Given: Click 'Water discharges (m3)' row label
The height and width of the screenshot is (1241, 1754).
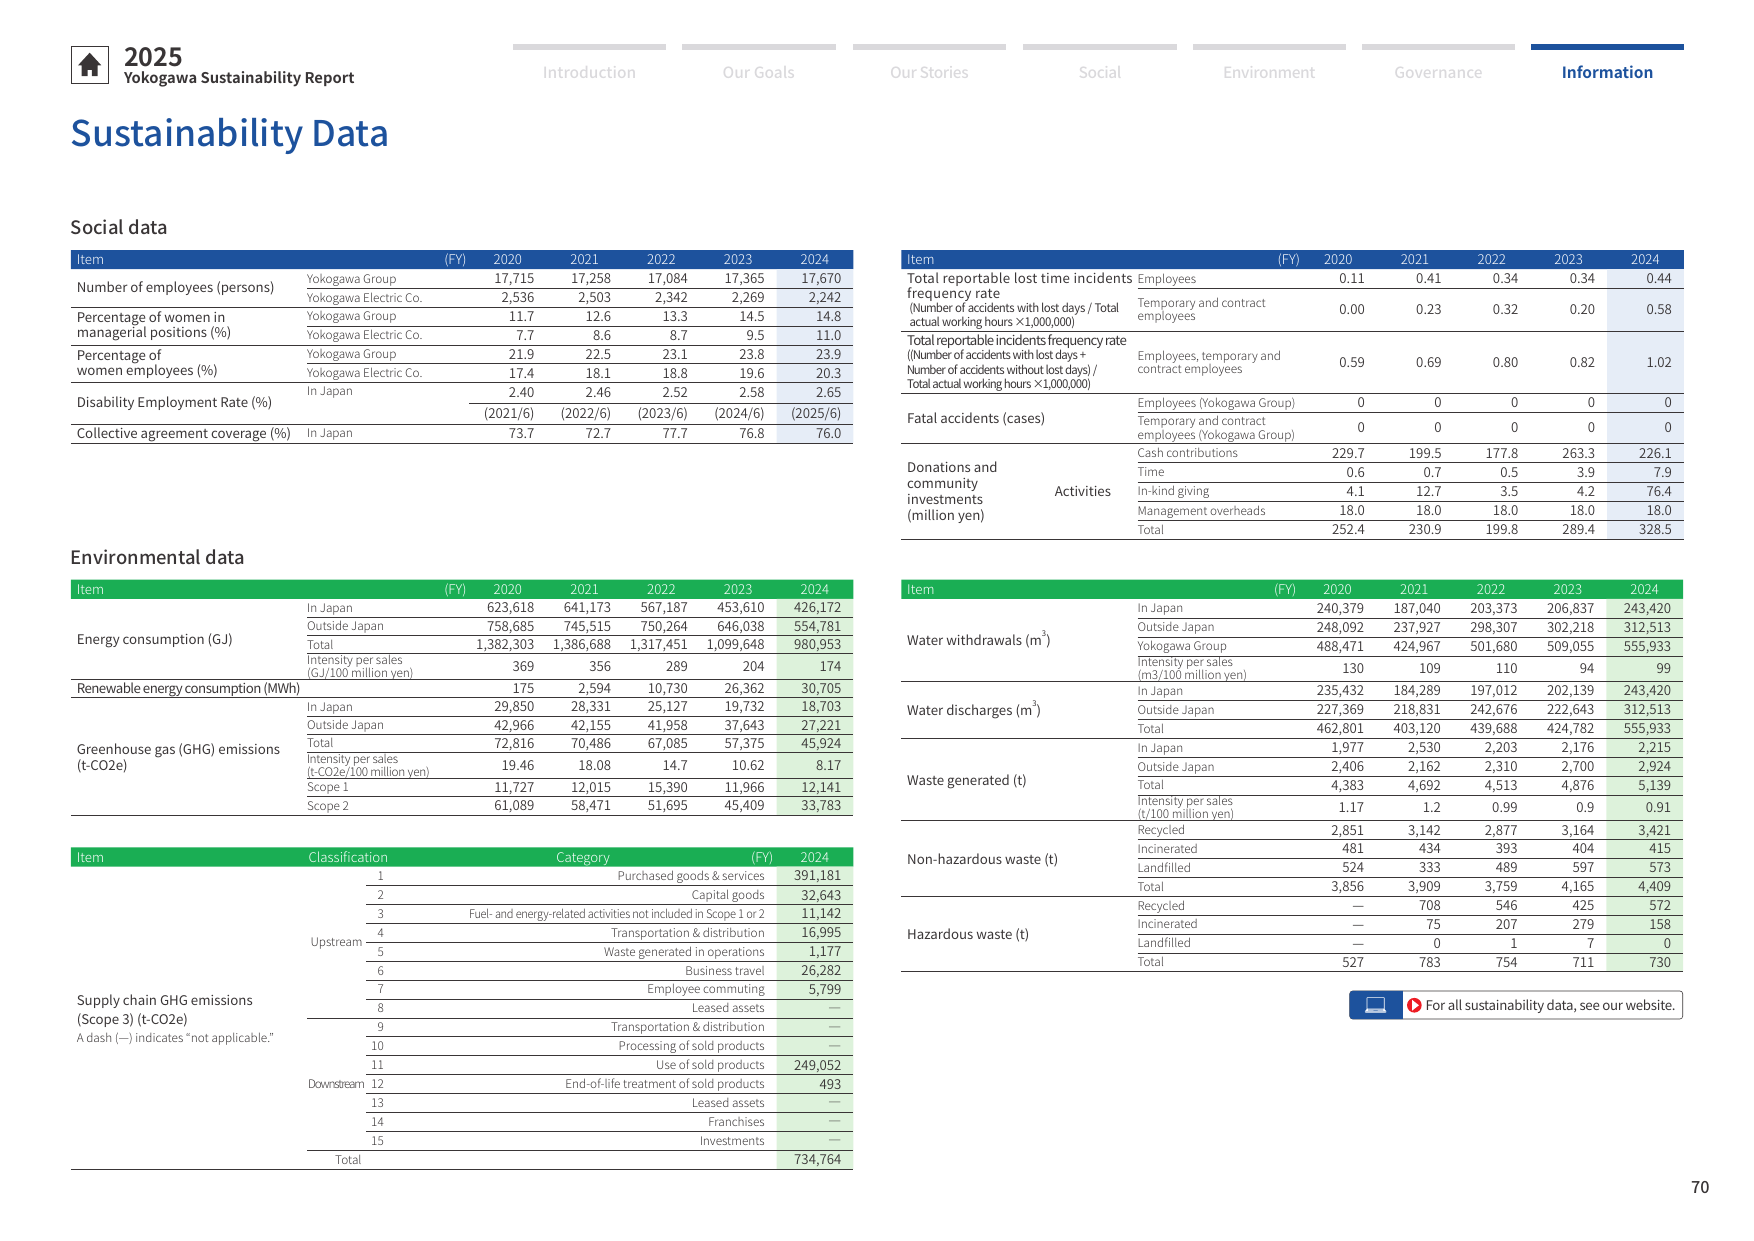Looking at the screenshot, I should click(973, 709).
